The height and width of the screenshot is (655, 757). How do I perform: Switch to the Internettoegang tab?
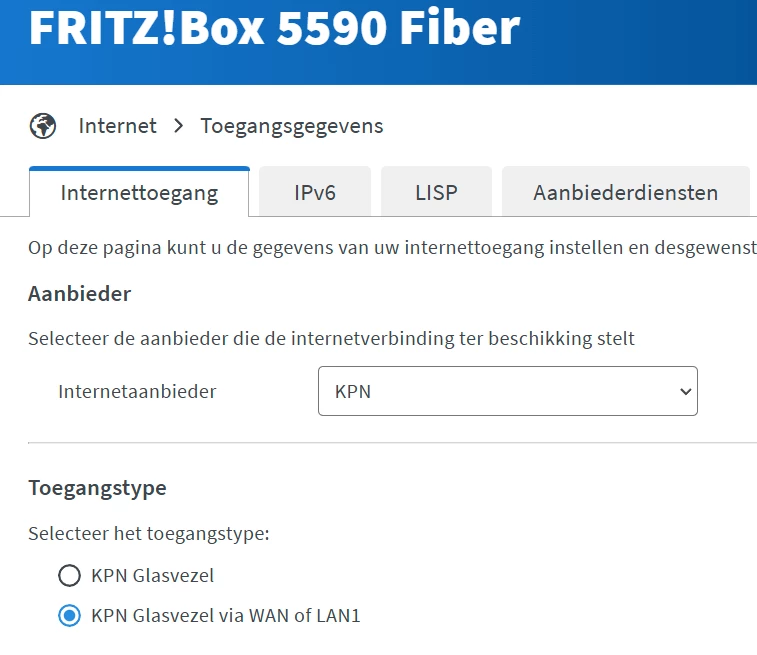tap(140, 192)
